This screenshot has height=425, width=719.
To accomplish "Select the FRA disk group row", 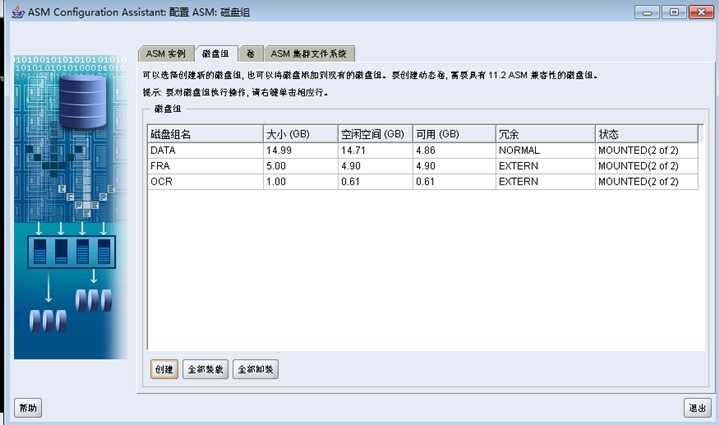I will pyautogui.click(x=423, y=166).
